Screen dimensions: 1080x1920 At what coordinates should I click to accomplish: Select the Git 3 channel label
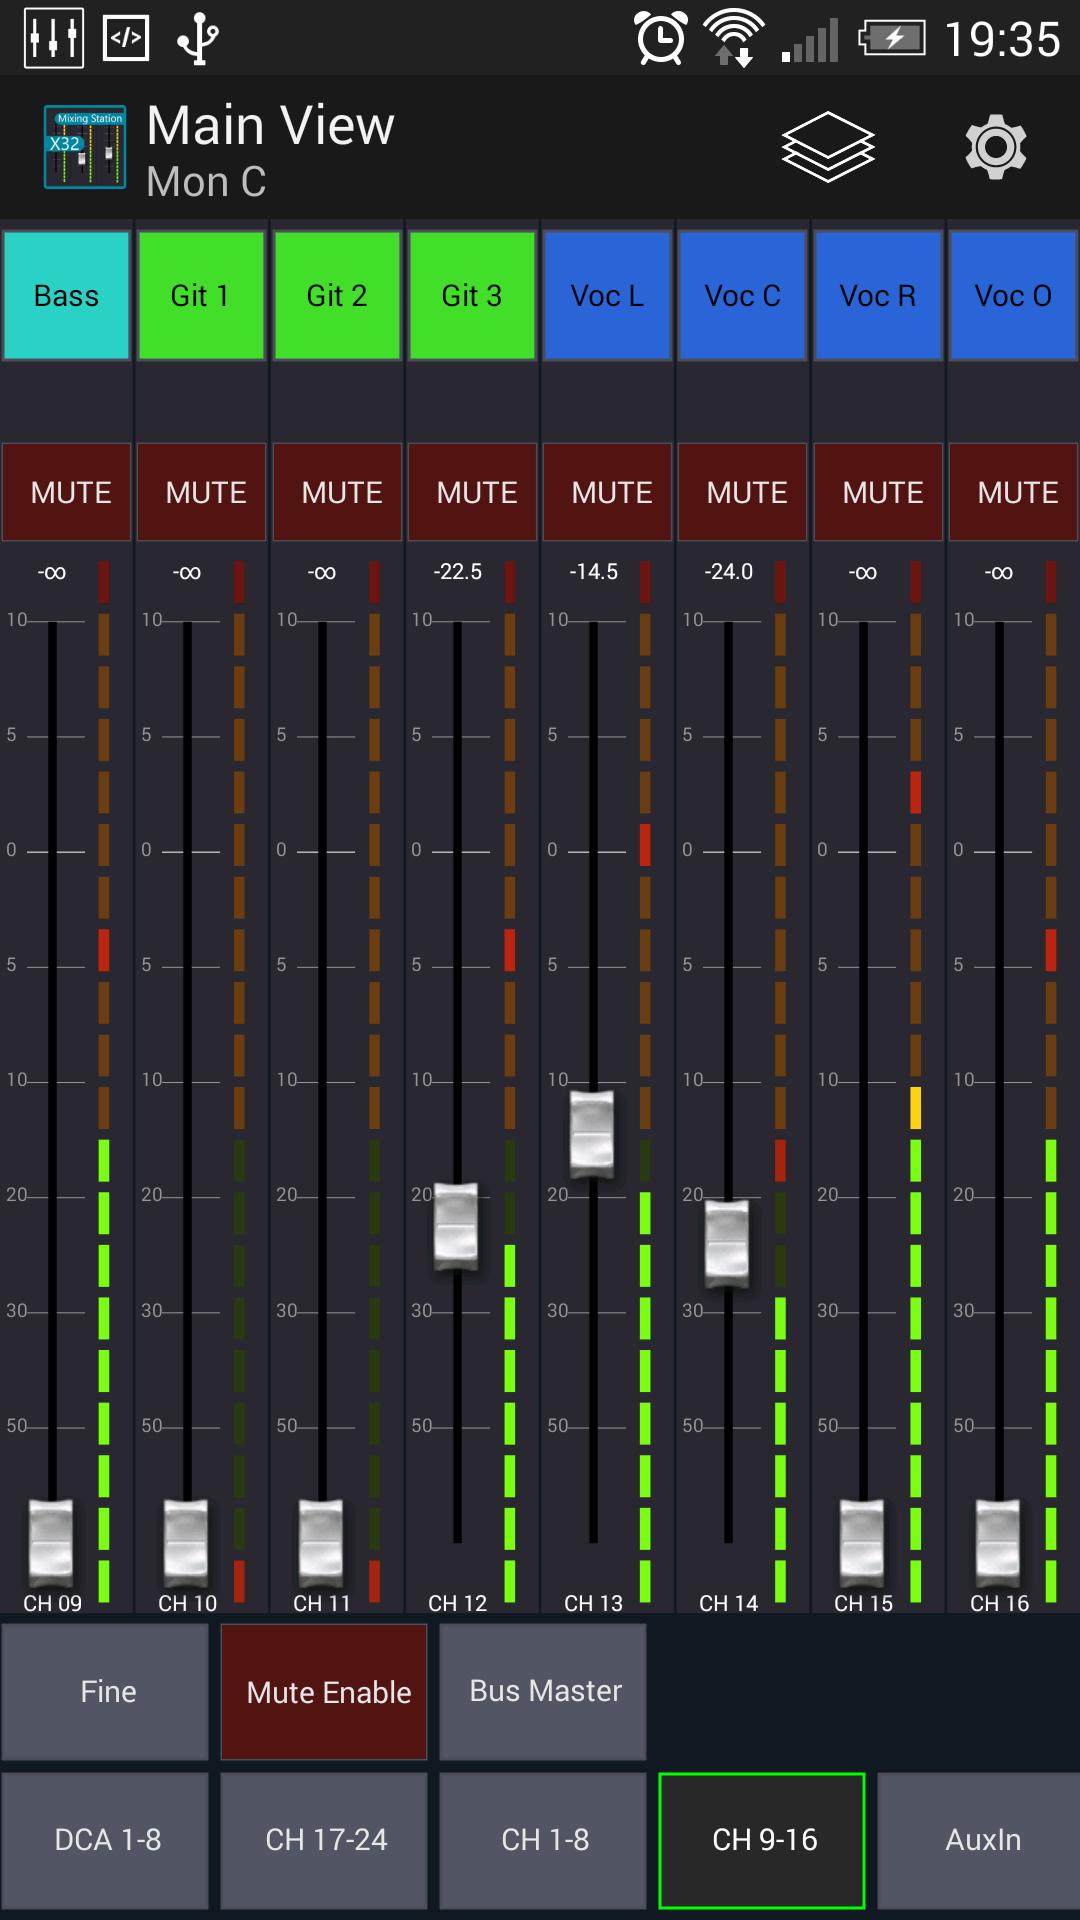click(x=471, y=296)
